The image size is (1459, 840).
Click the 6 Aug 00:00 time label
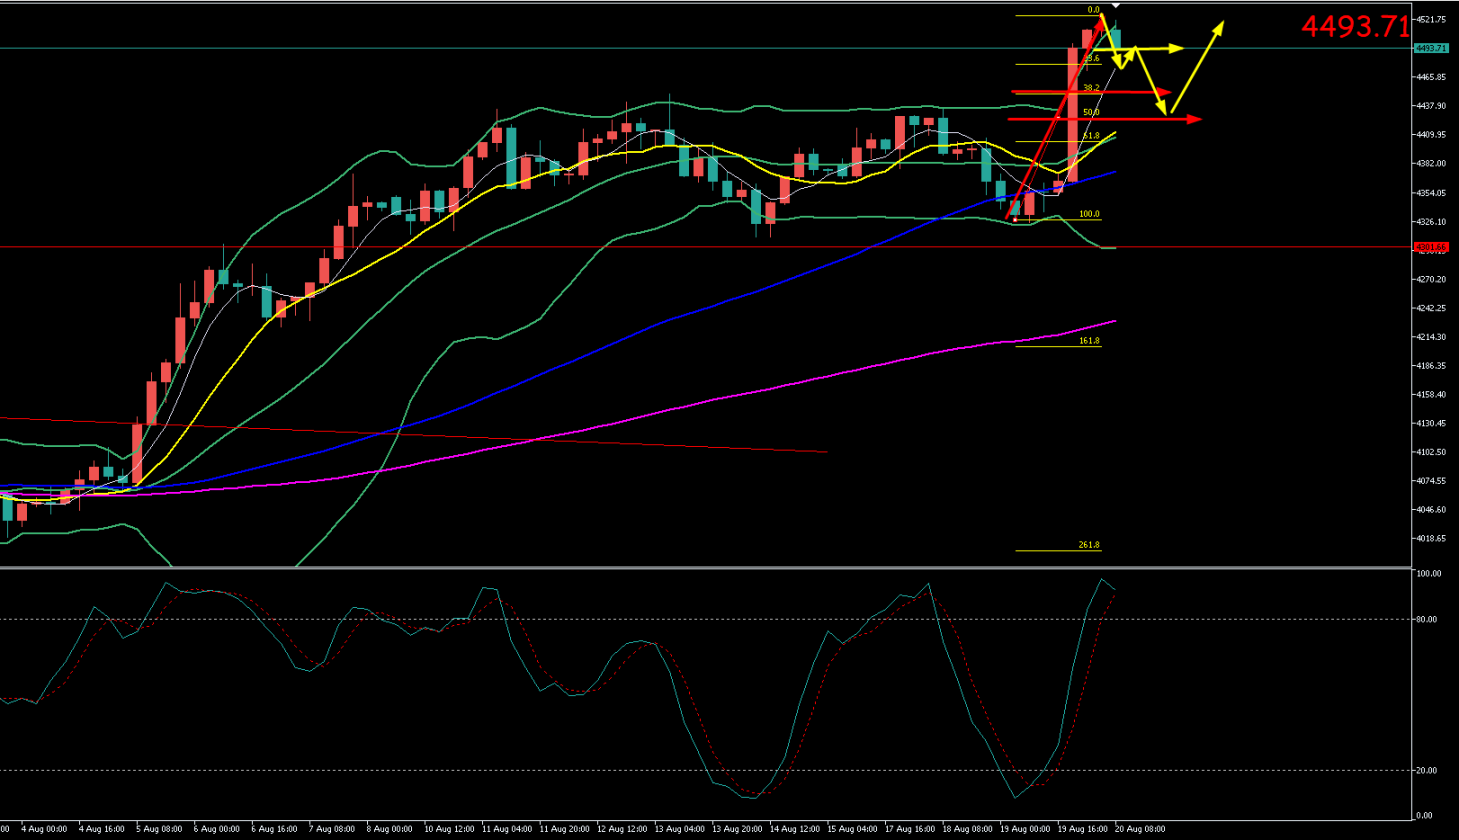pos(217,829)
